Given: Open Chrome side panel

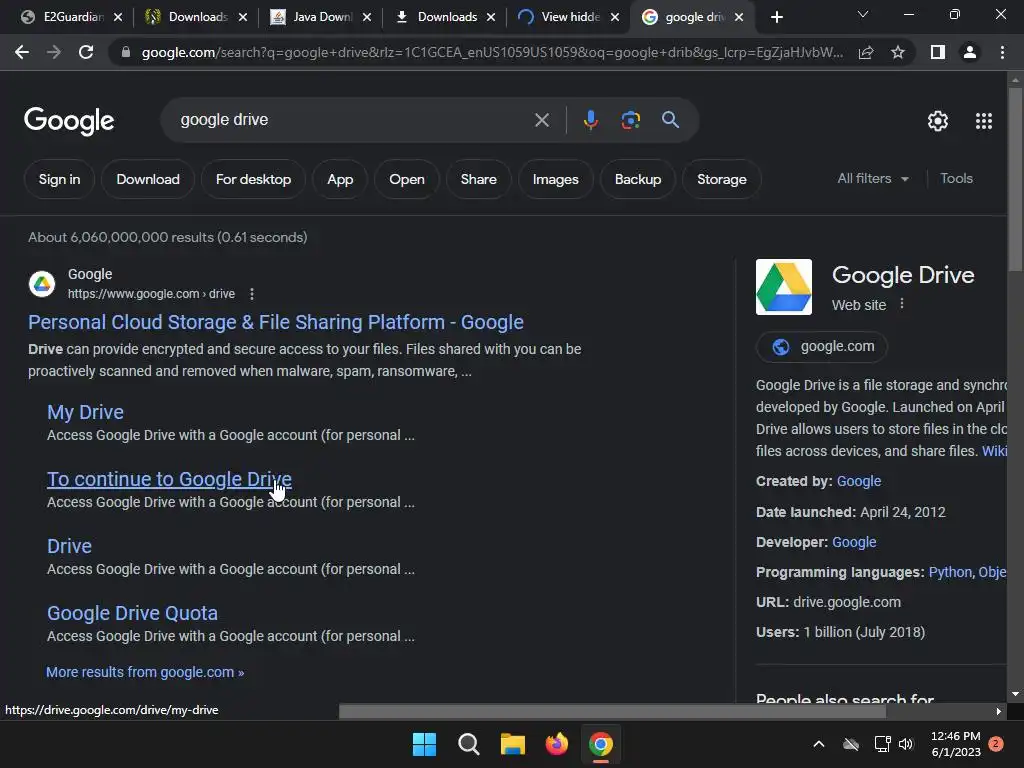Looking at the screenshot, I should (938, 52).
